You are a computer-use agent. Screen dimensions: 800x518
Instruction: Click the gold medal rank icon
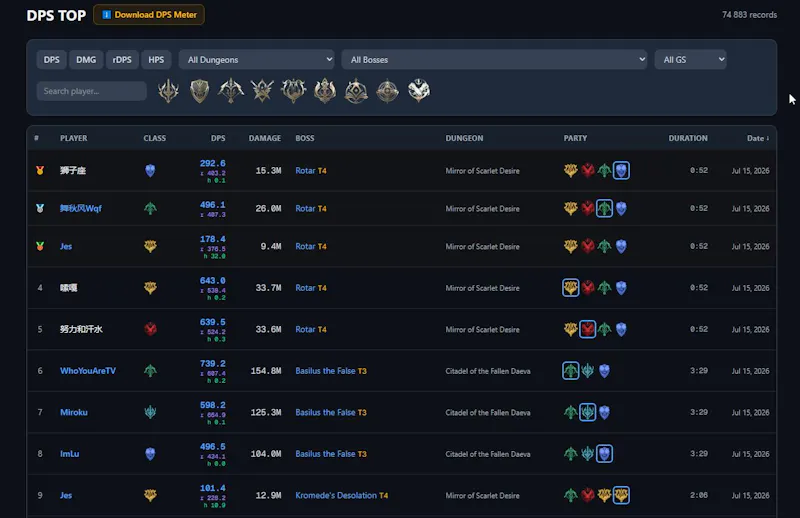click(40, 170)
